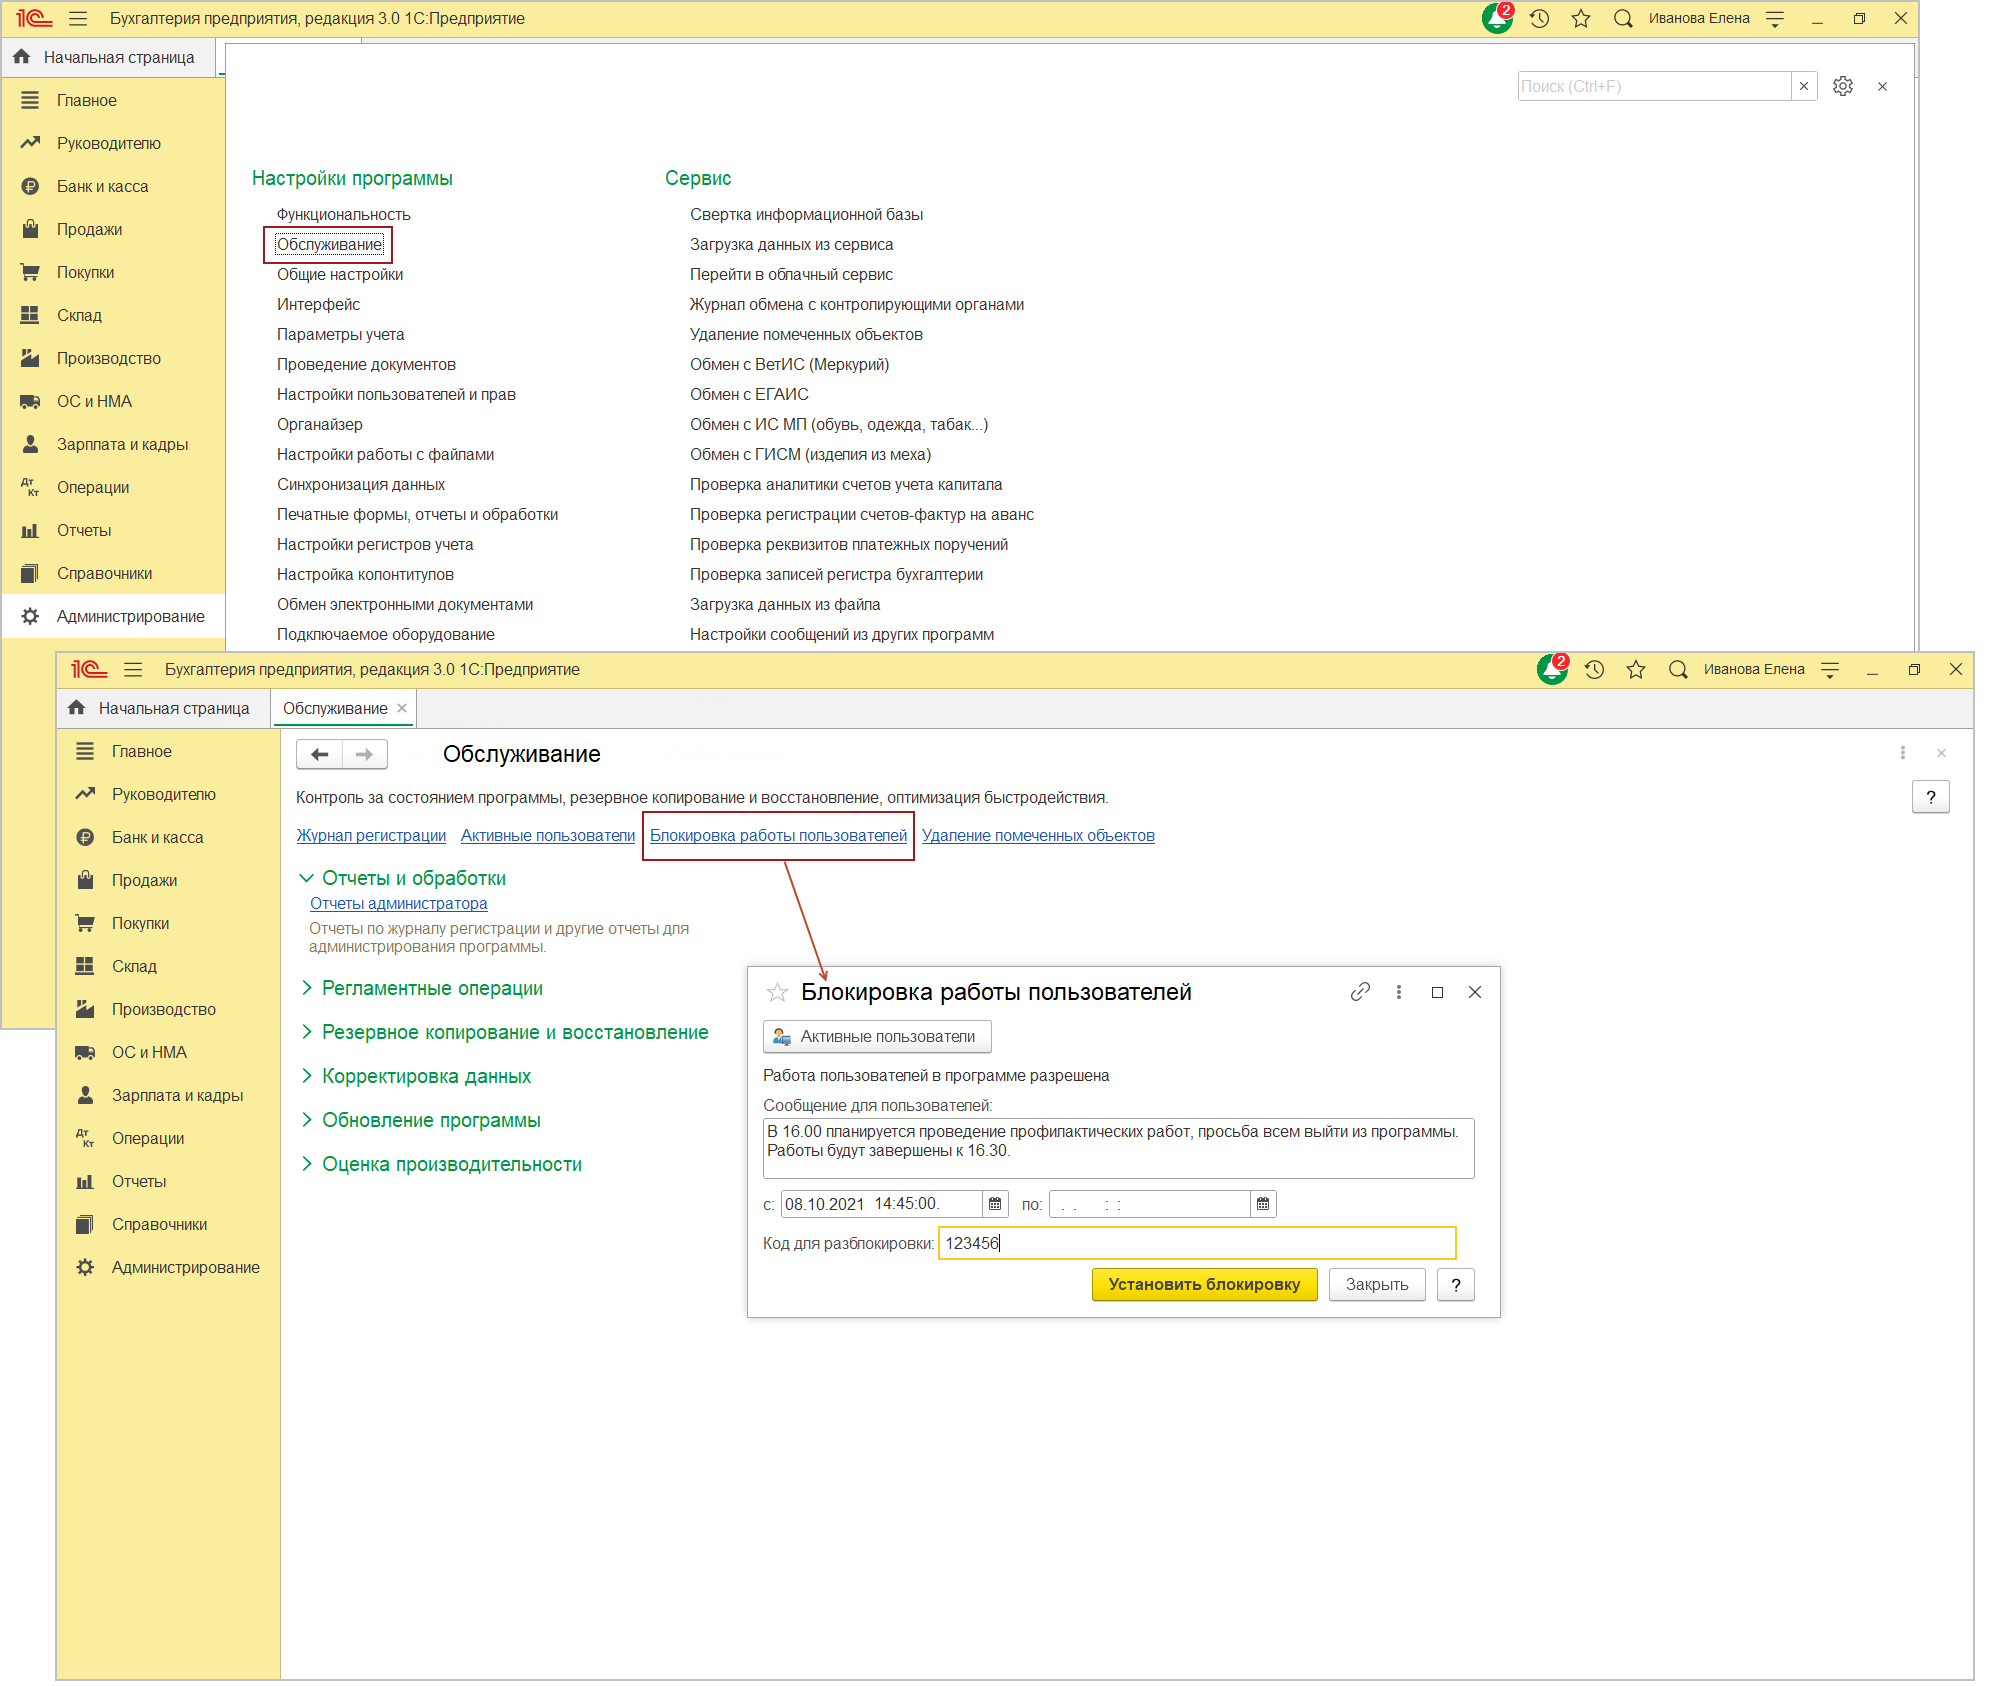The image size is (1994, 1686).
Task: Expand the Обновление программы section
Action: pyautogui.click(x=307, y=1120)
